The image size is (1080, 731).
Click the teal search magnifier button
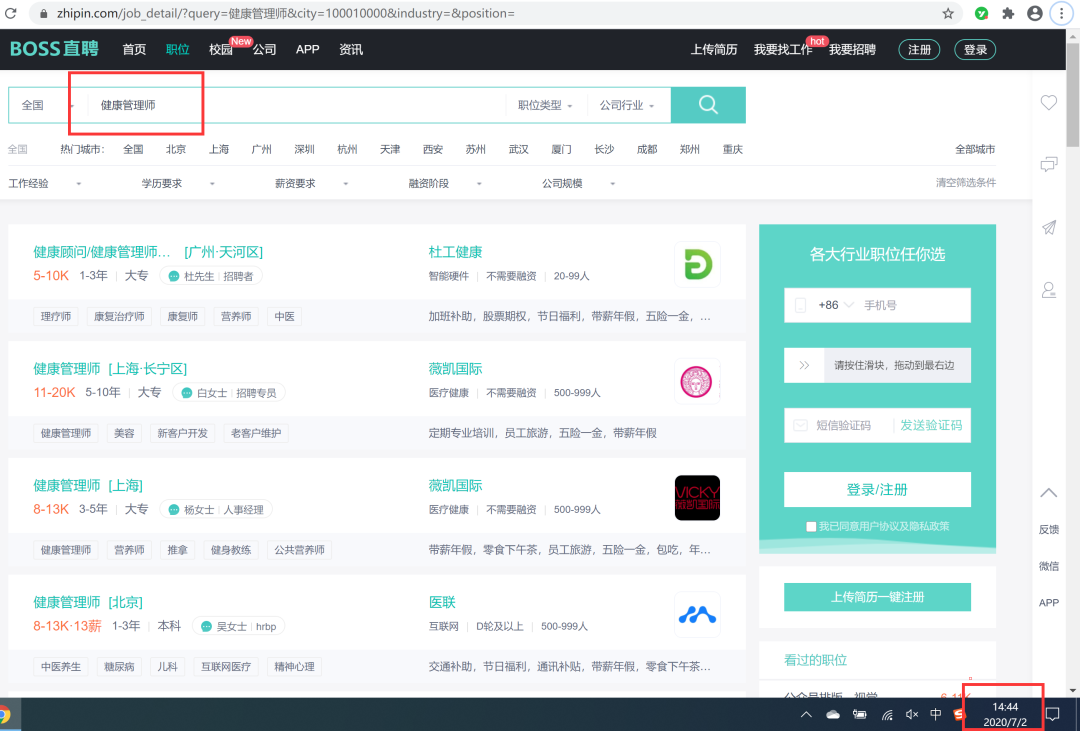point(708,105)
